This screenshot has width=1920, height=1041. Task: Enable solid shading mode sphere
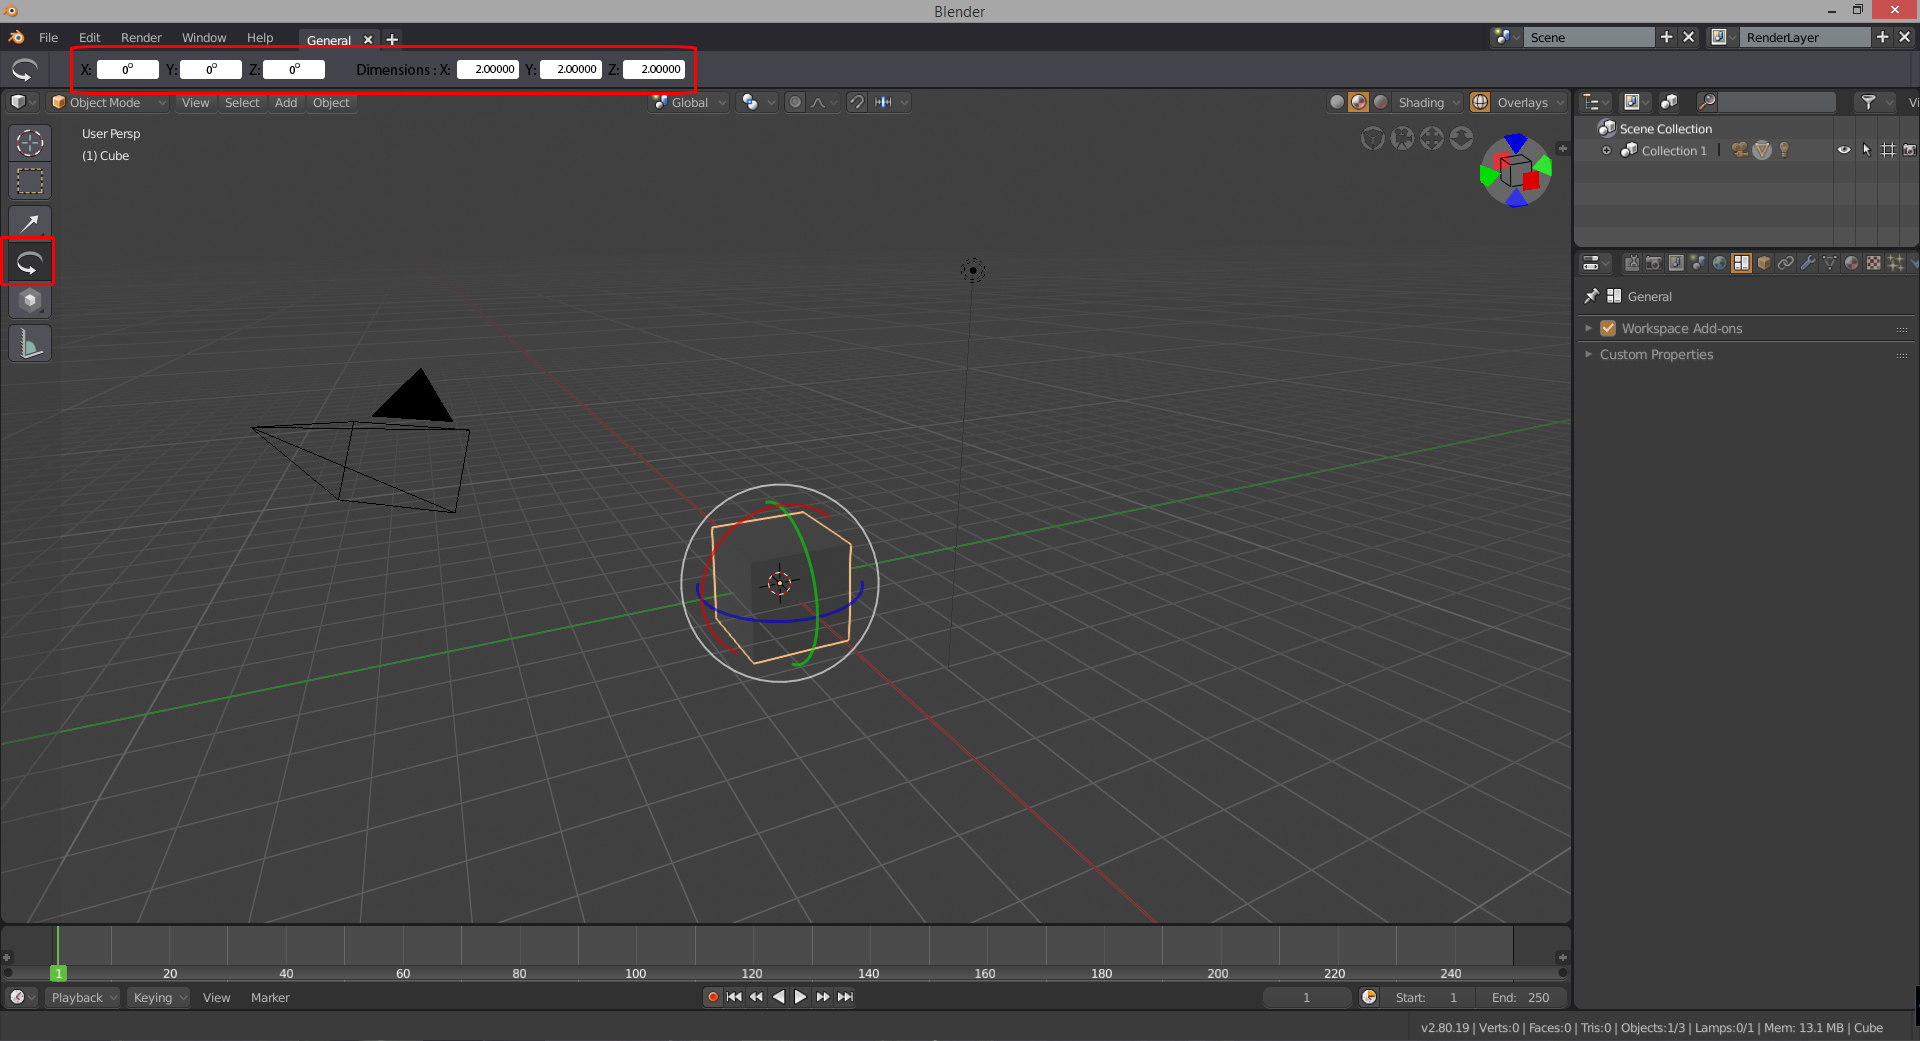[1337, 102]
